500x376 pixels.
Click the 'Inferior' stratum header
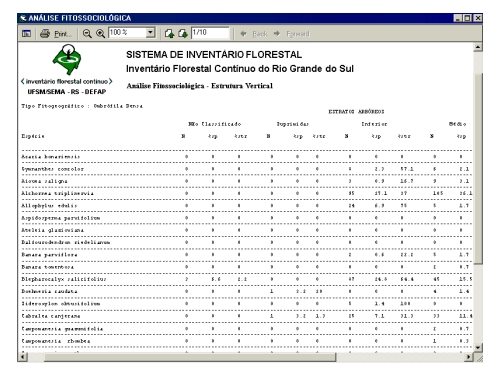[374, 124]
